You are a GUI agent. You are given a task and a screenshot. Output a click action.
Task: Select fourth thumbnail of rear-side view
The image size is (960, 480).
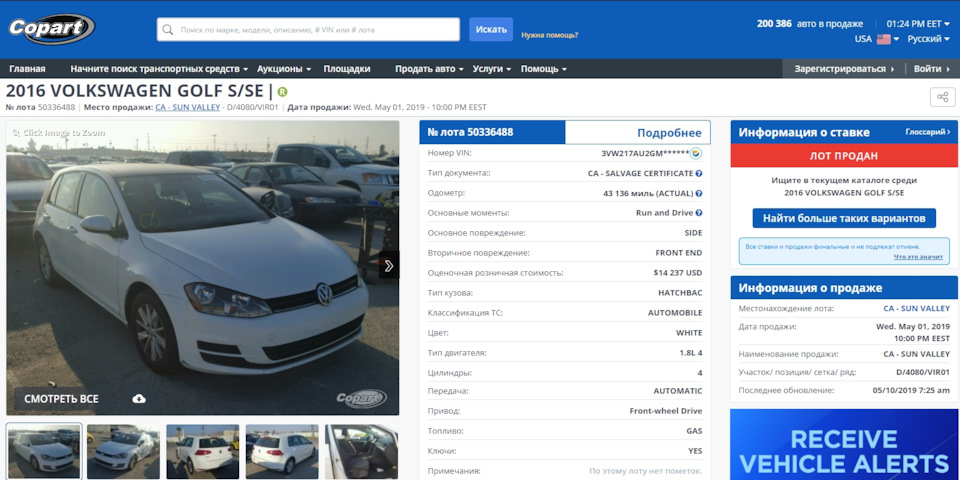282,452
